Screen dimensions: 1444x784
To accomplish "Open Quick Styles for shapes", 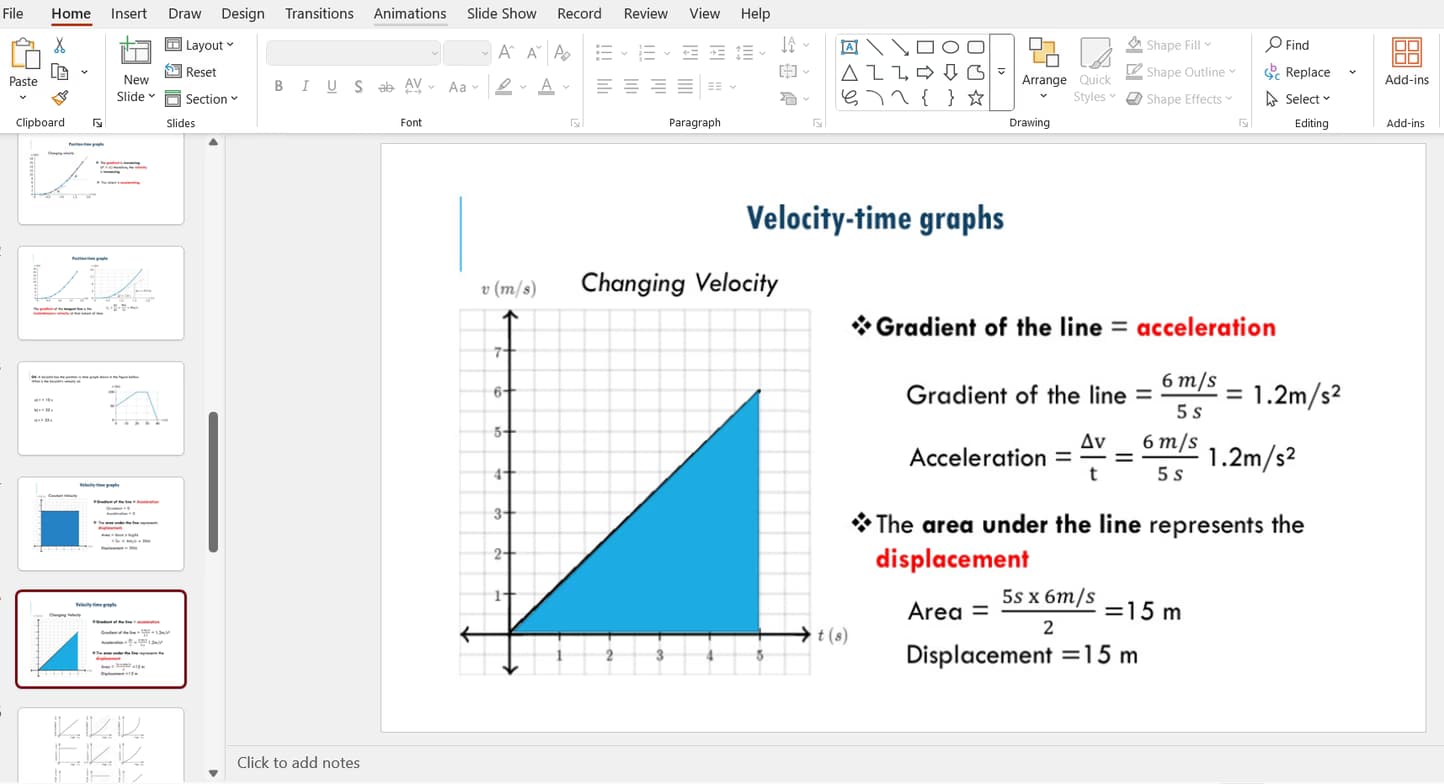I will point(1094,71).
